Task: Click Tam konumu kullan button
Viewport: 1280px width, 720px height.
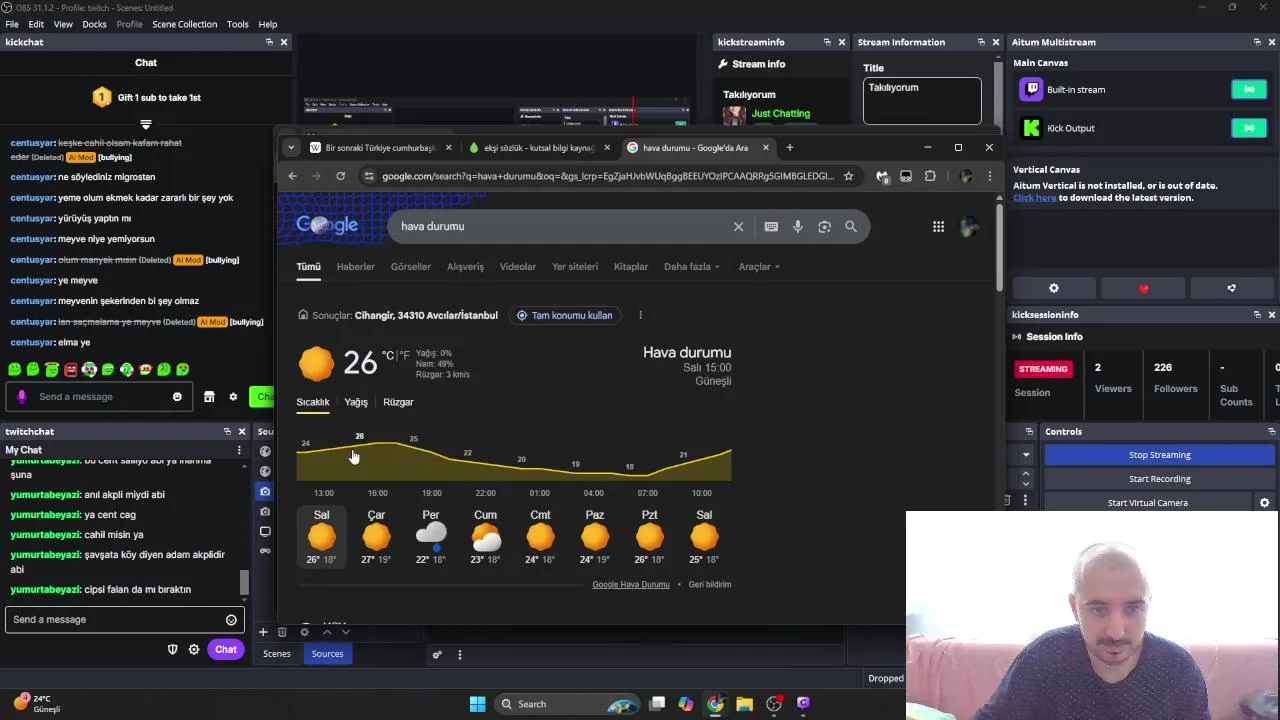Action: tap(564, 315)
